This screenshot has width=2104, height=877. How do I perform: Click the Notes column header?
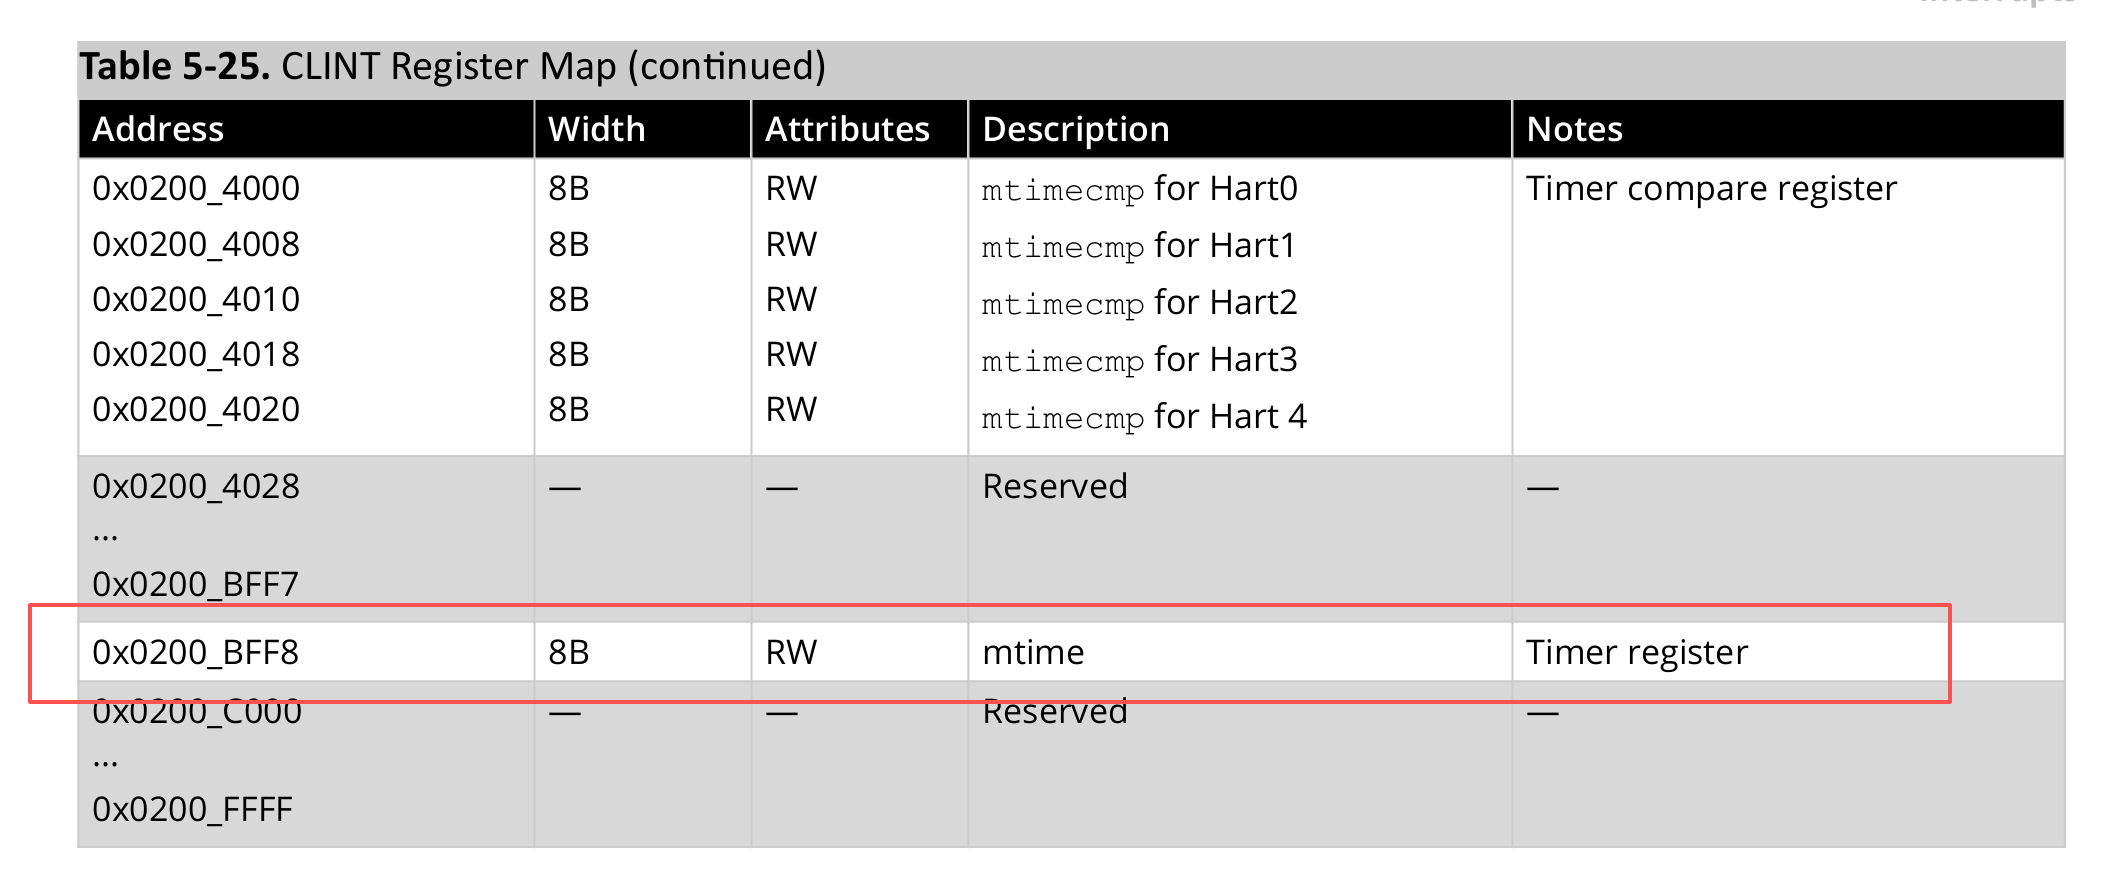coord(1574,130)
